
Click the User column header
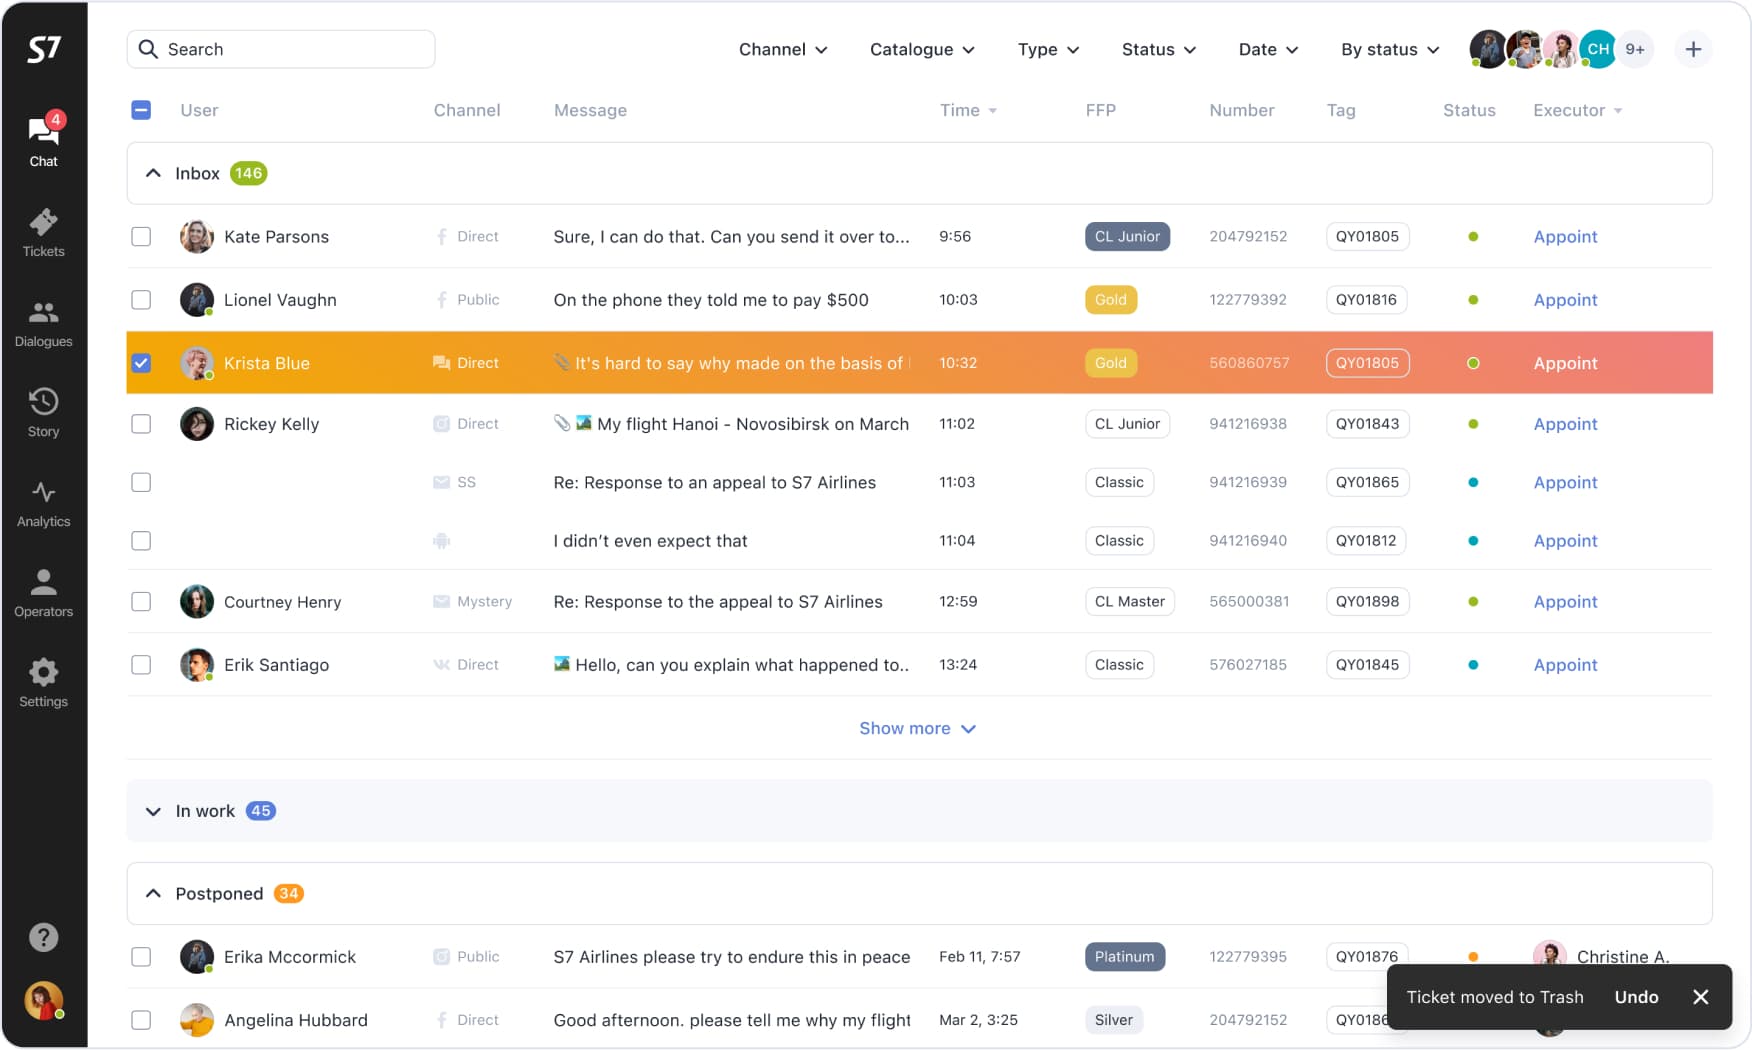[199, 110]
